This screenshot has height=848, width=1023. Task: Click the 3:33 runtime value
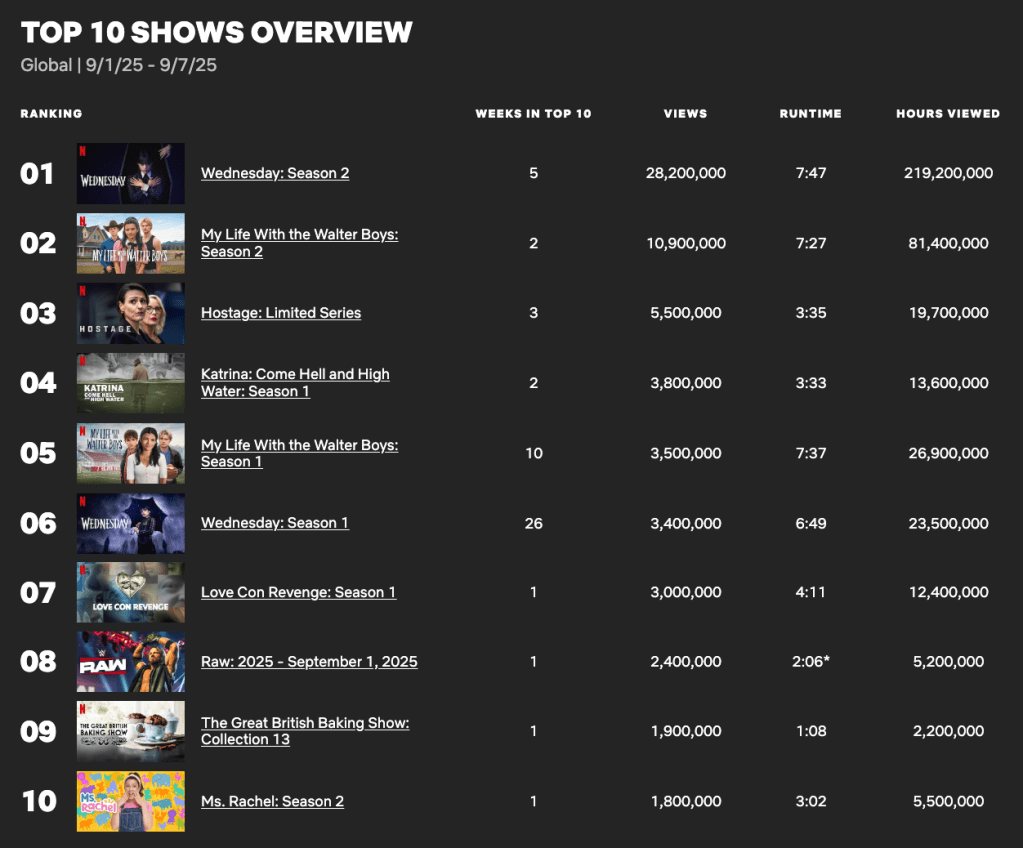811,383
